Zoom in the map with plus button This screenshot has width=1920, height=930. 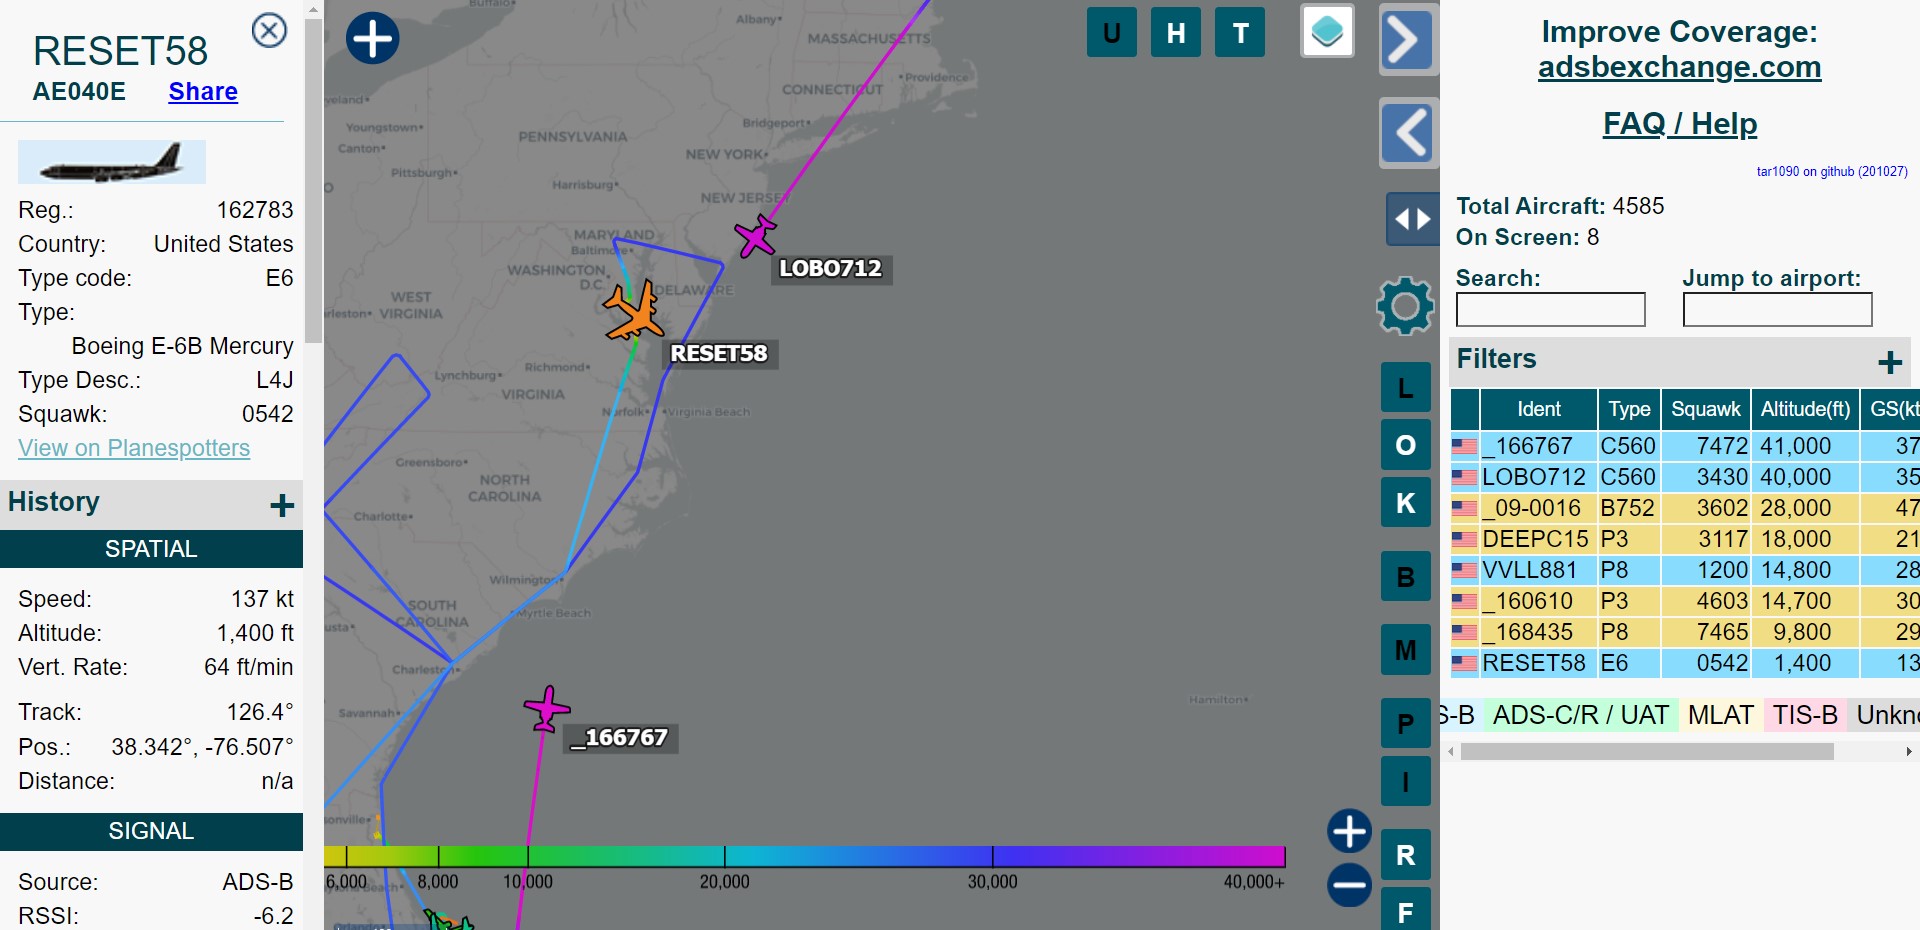pyautogui.click(x=1349, y=831)
